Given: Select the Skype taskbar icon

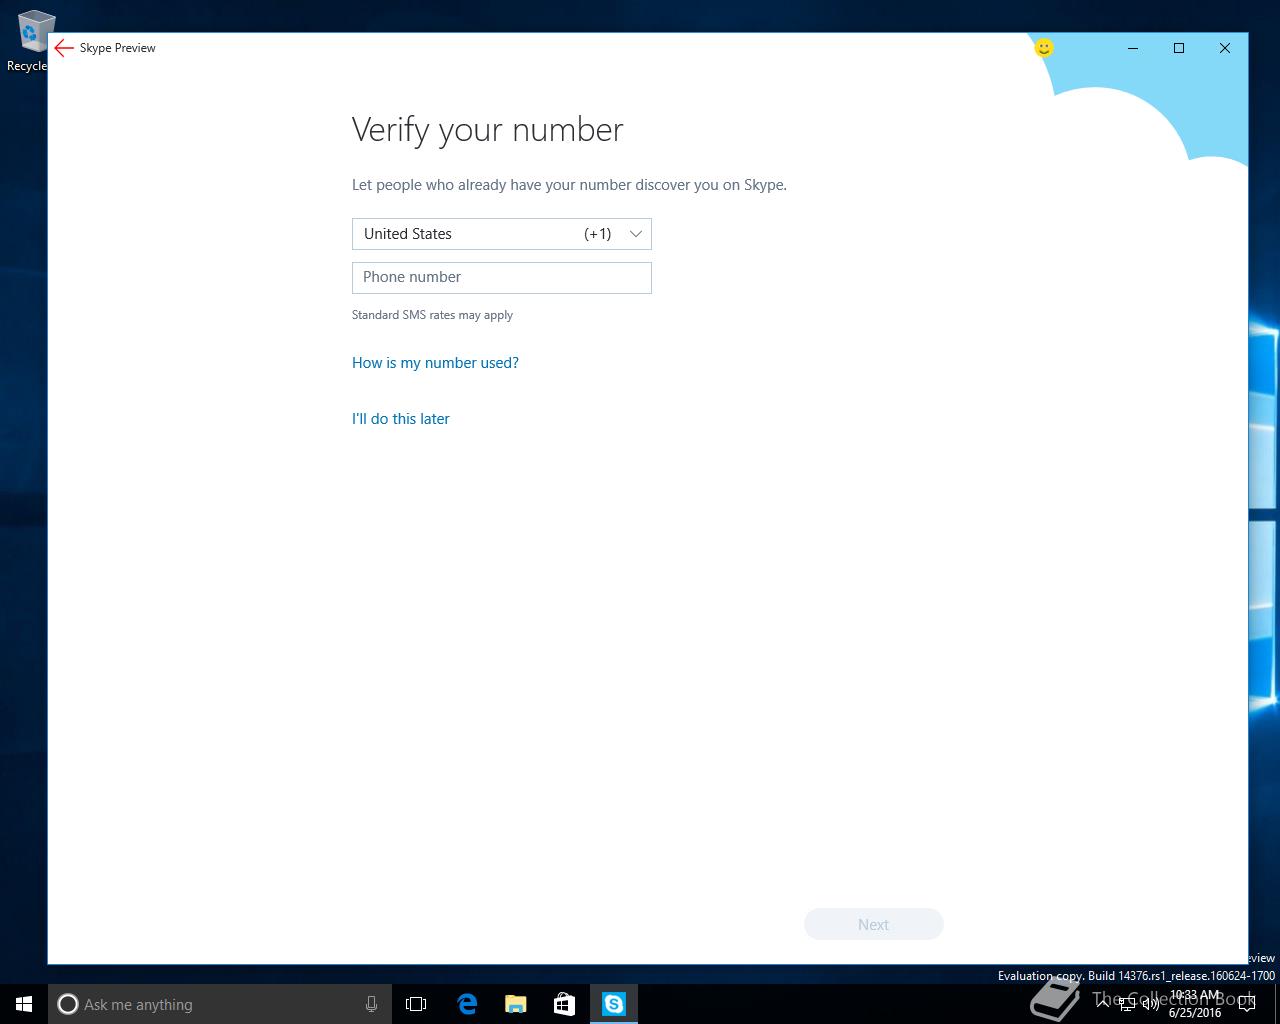Looking at the screenshot, I should coord(614,1004).
